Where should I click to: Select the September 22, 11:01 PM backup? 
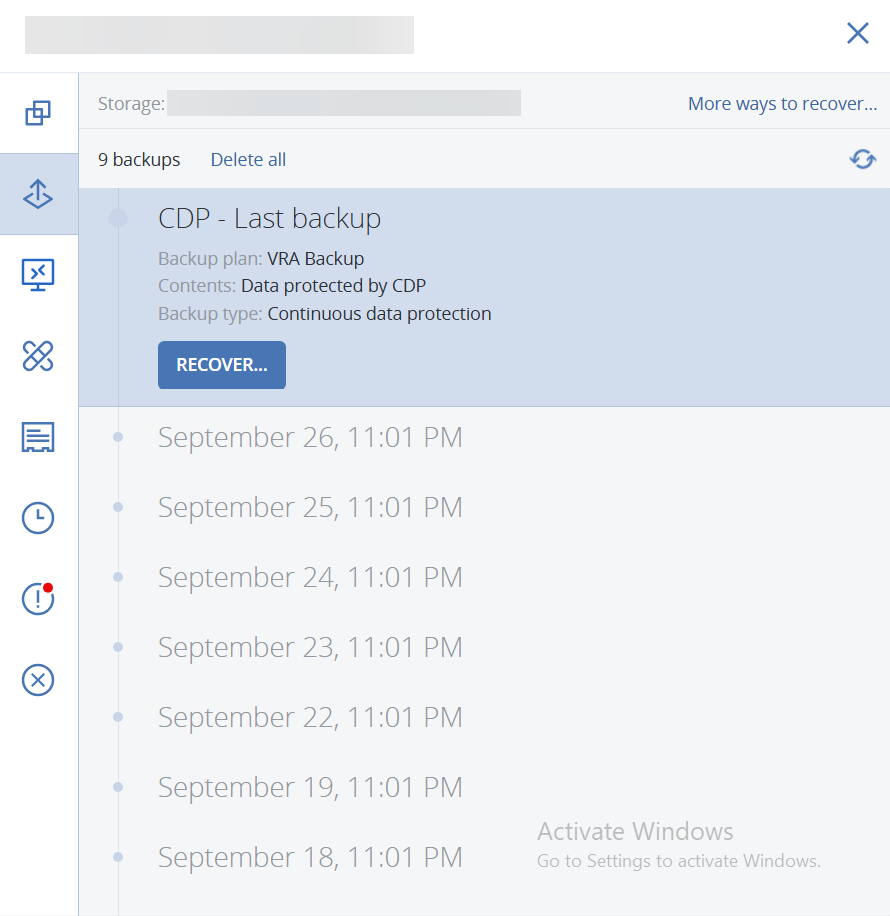point(310,718)
